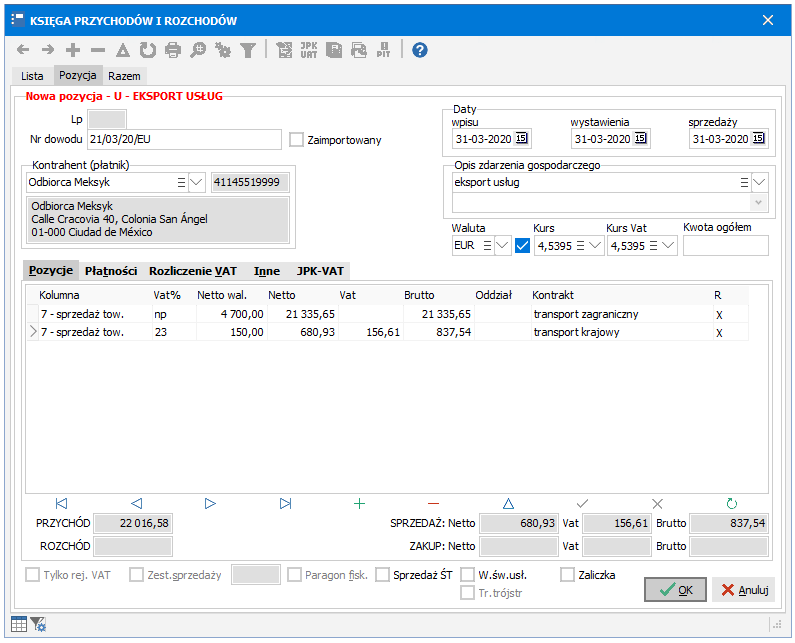
Task: Uncheck the currency rate checkbox beside EUR
Action: [x=522, y=246]
